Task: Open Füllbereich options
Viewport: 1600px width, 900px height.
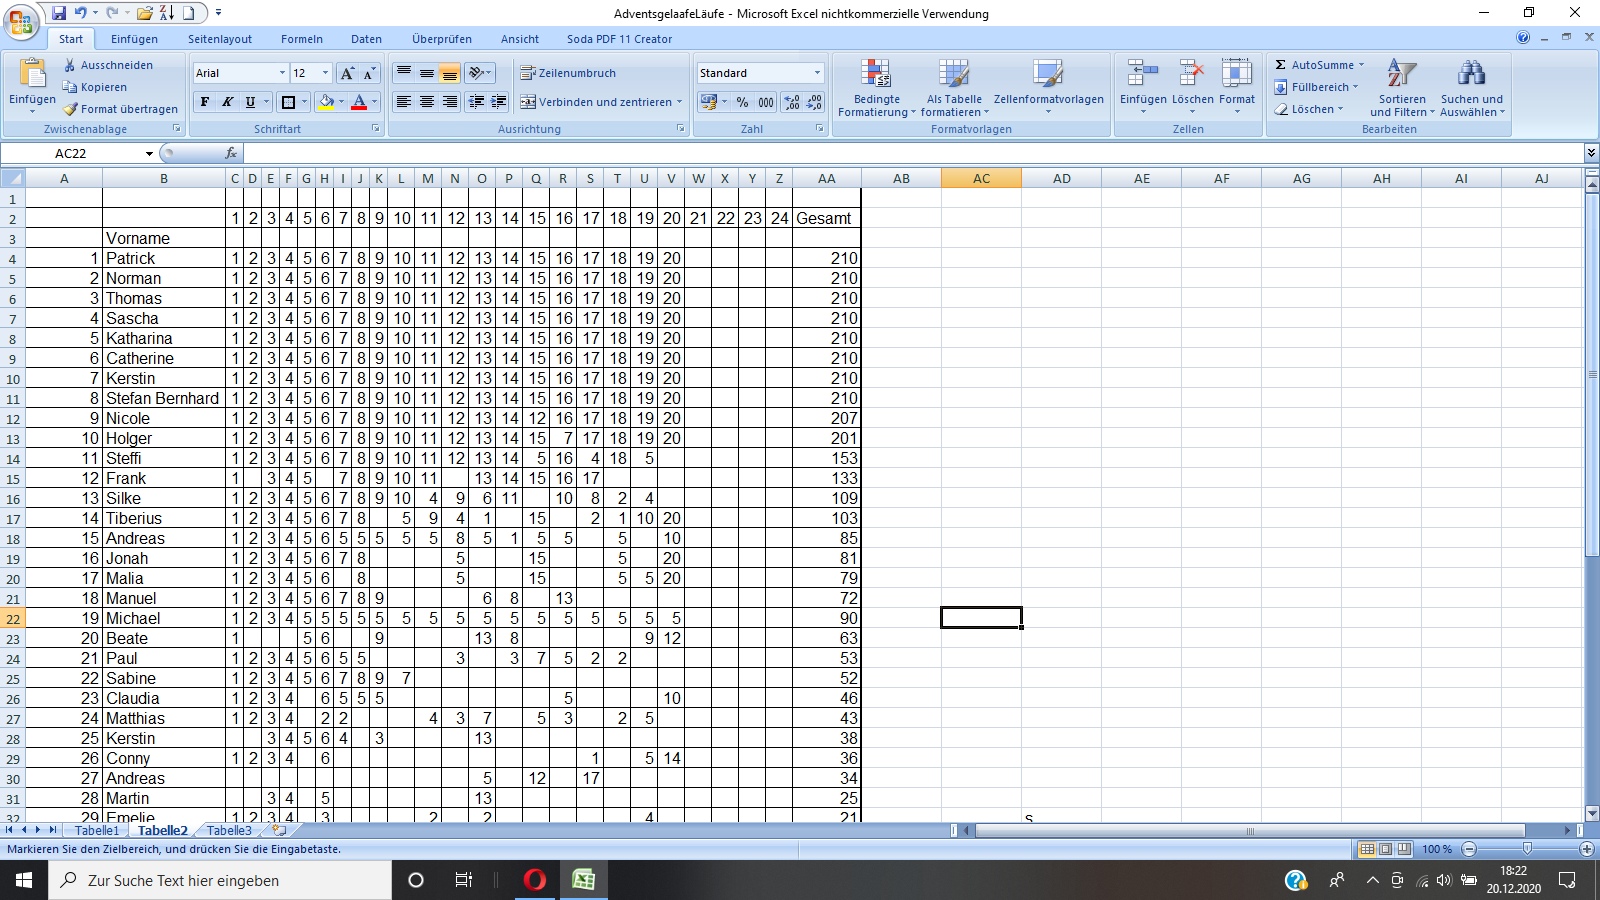Action: pyautogui.click(x=1316, y=87)
